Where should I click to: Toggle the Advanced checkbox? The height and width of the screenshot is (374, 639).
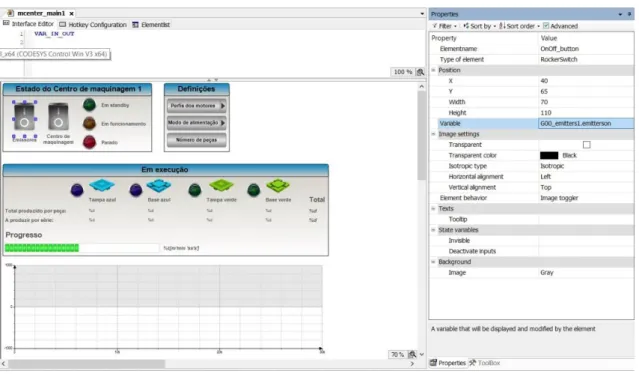pyautogui.click(x=546, y=26)
